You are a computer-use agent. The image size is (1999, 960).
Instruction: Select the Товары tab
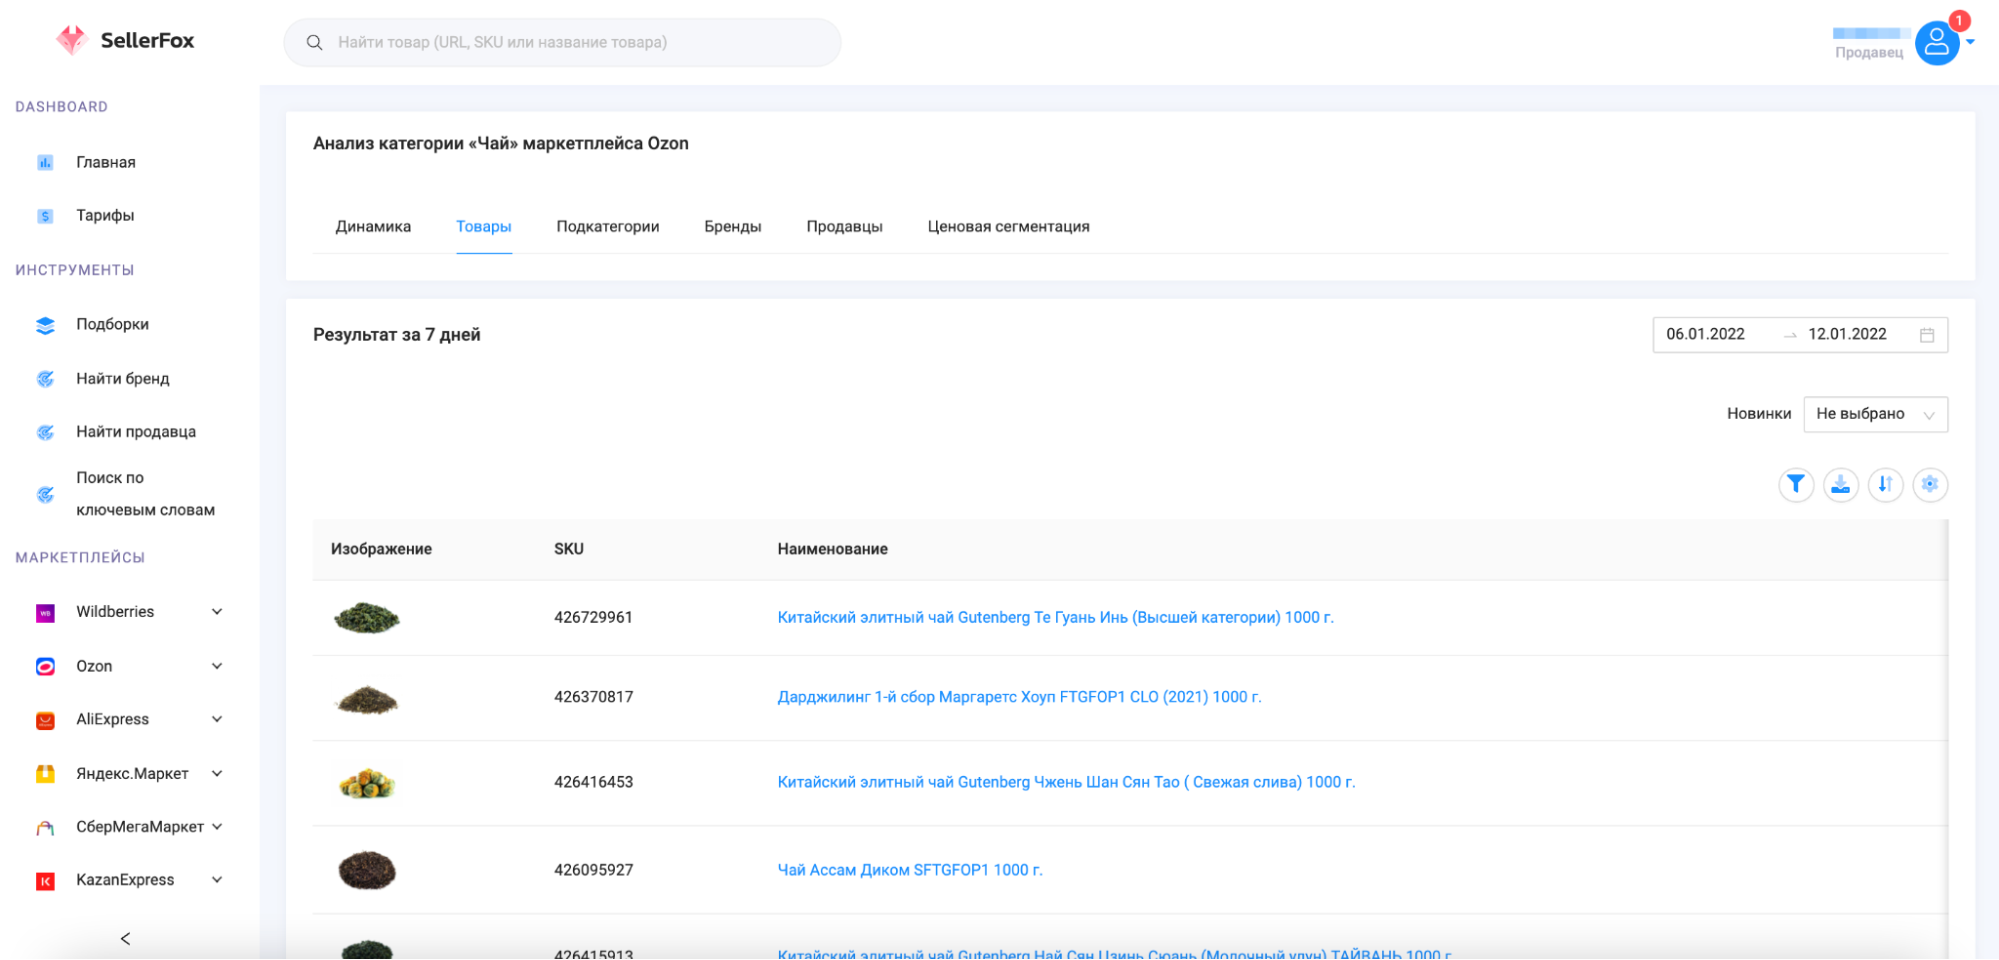484,227
